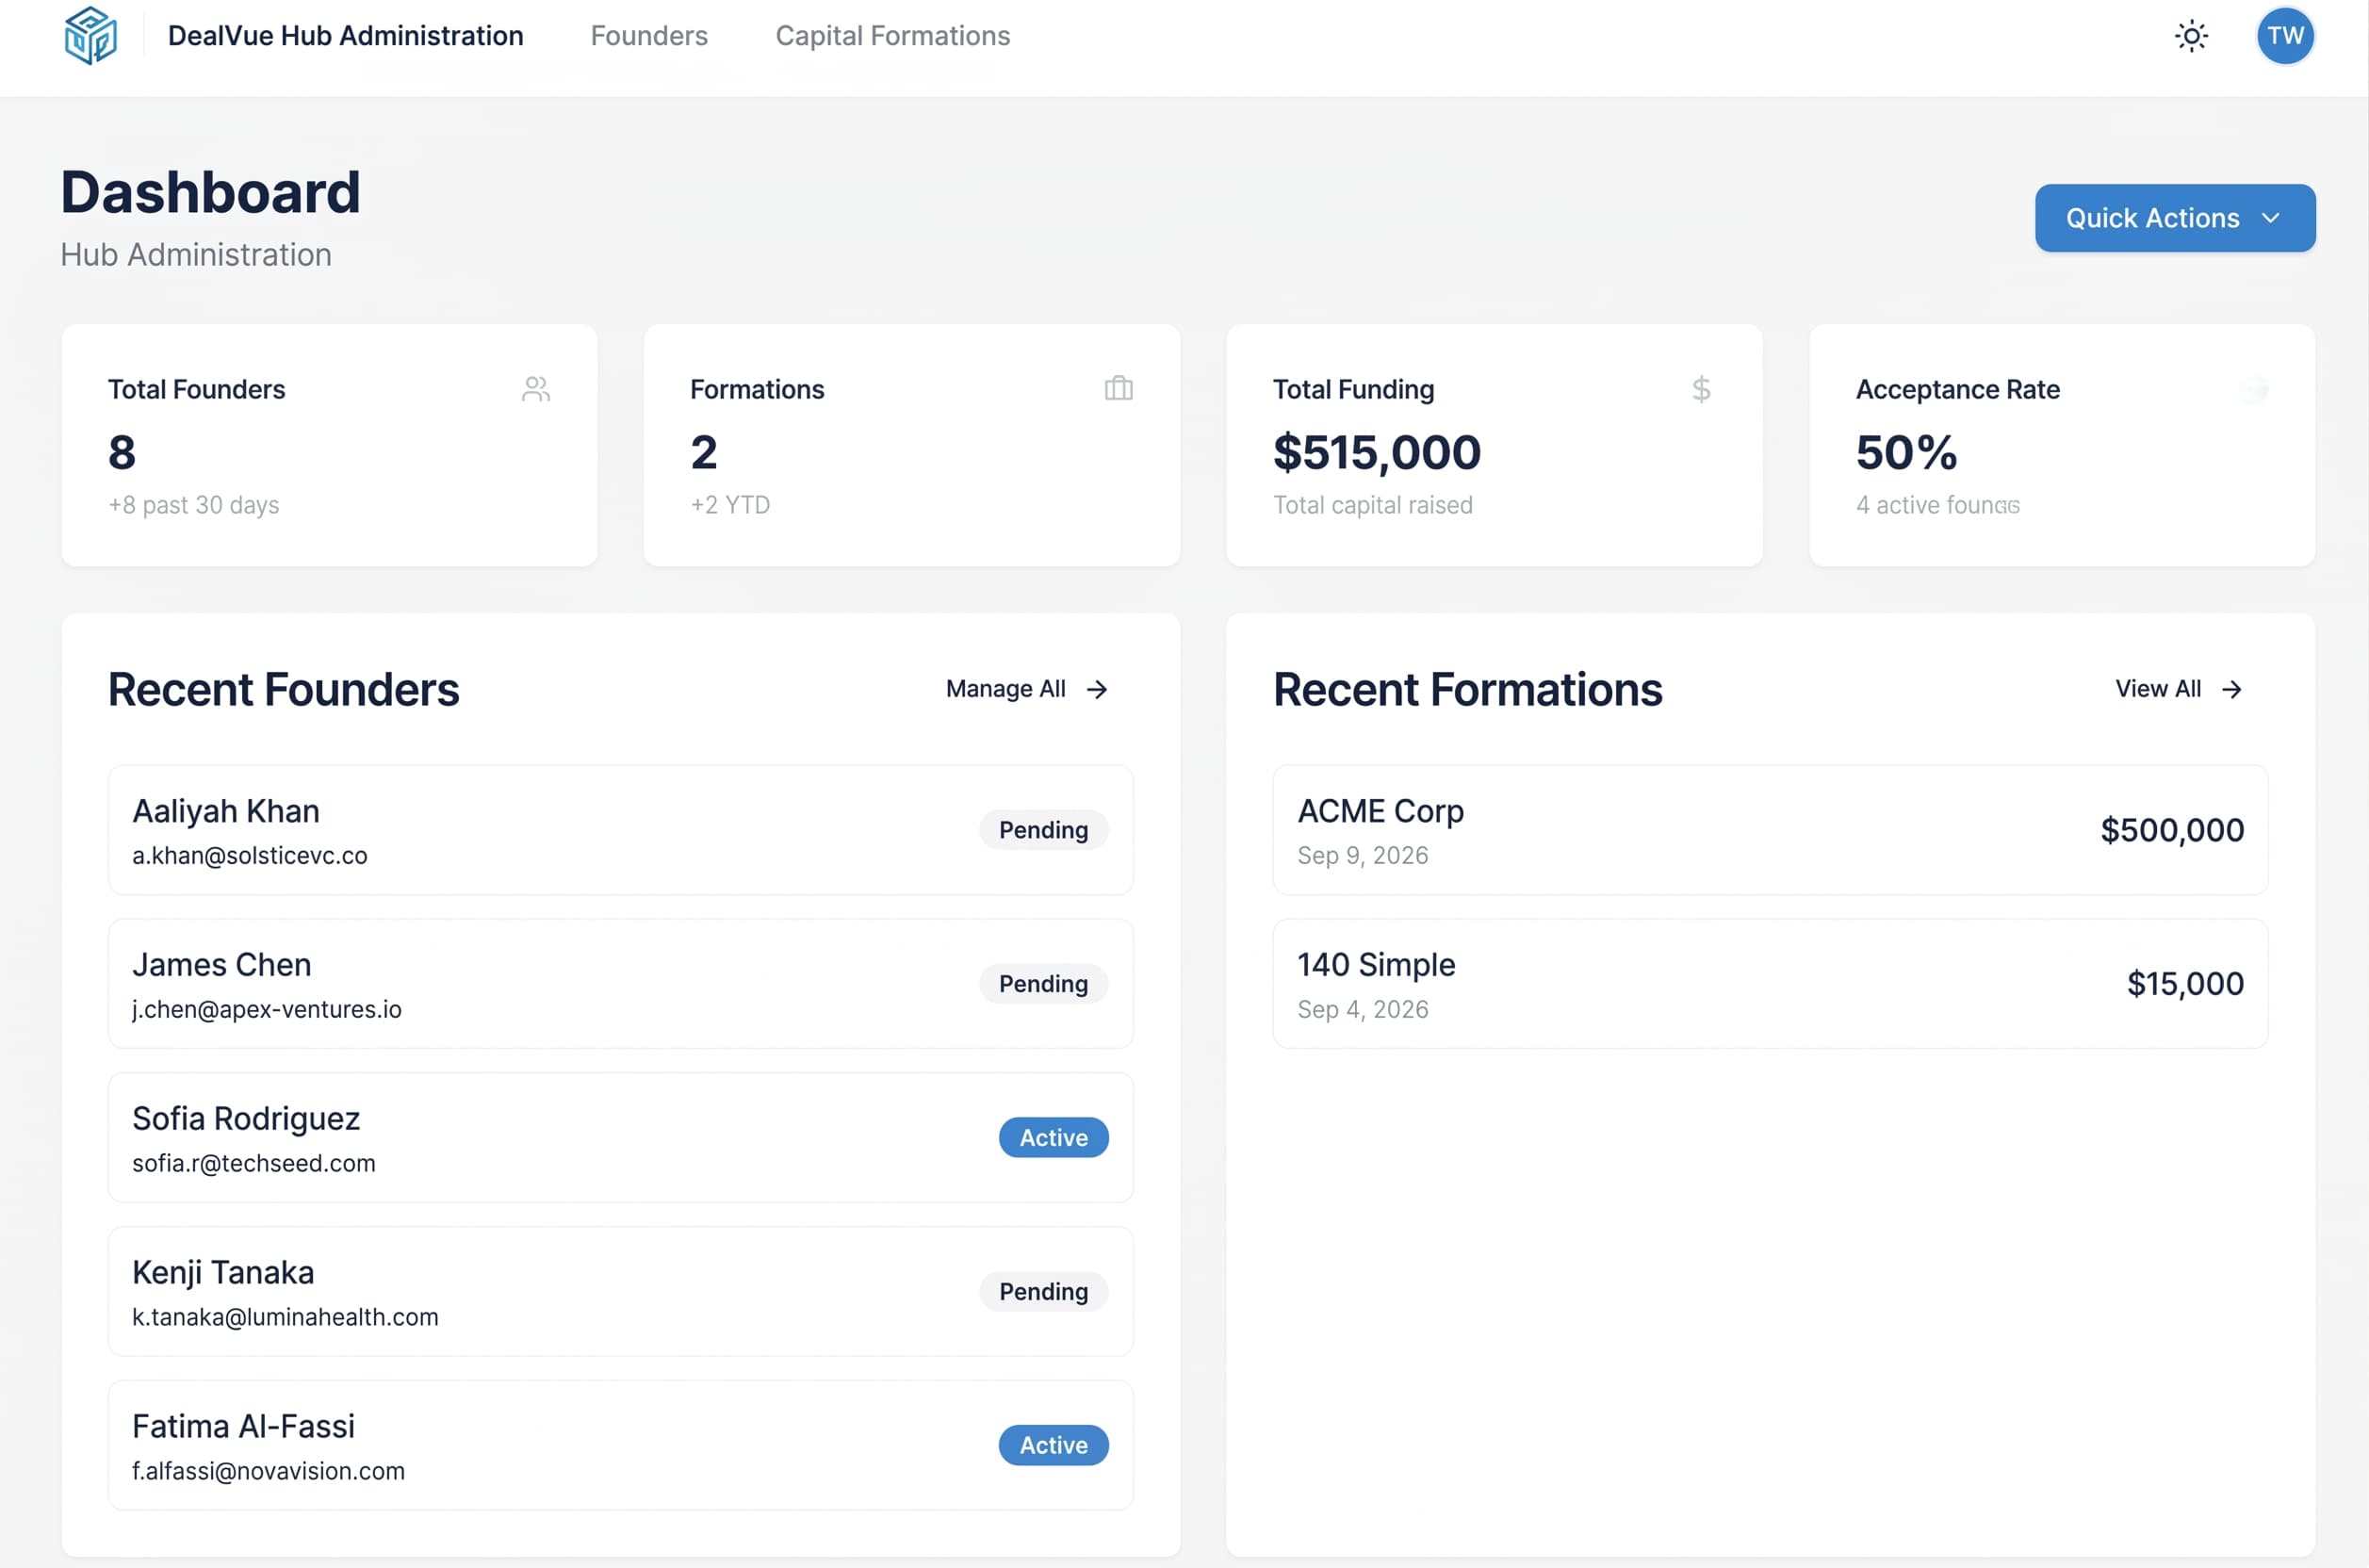Open the TW user avatar menu
2369x1568 pixels.
tap(2285, 36)
